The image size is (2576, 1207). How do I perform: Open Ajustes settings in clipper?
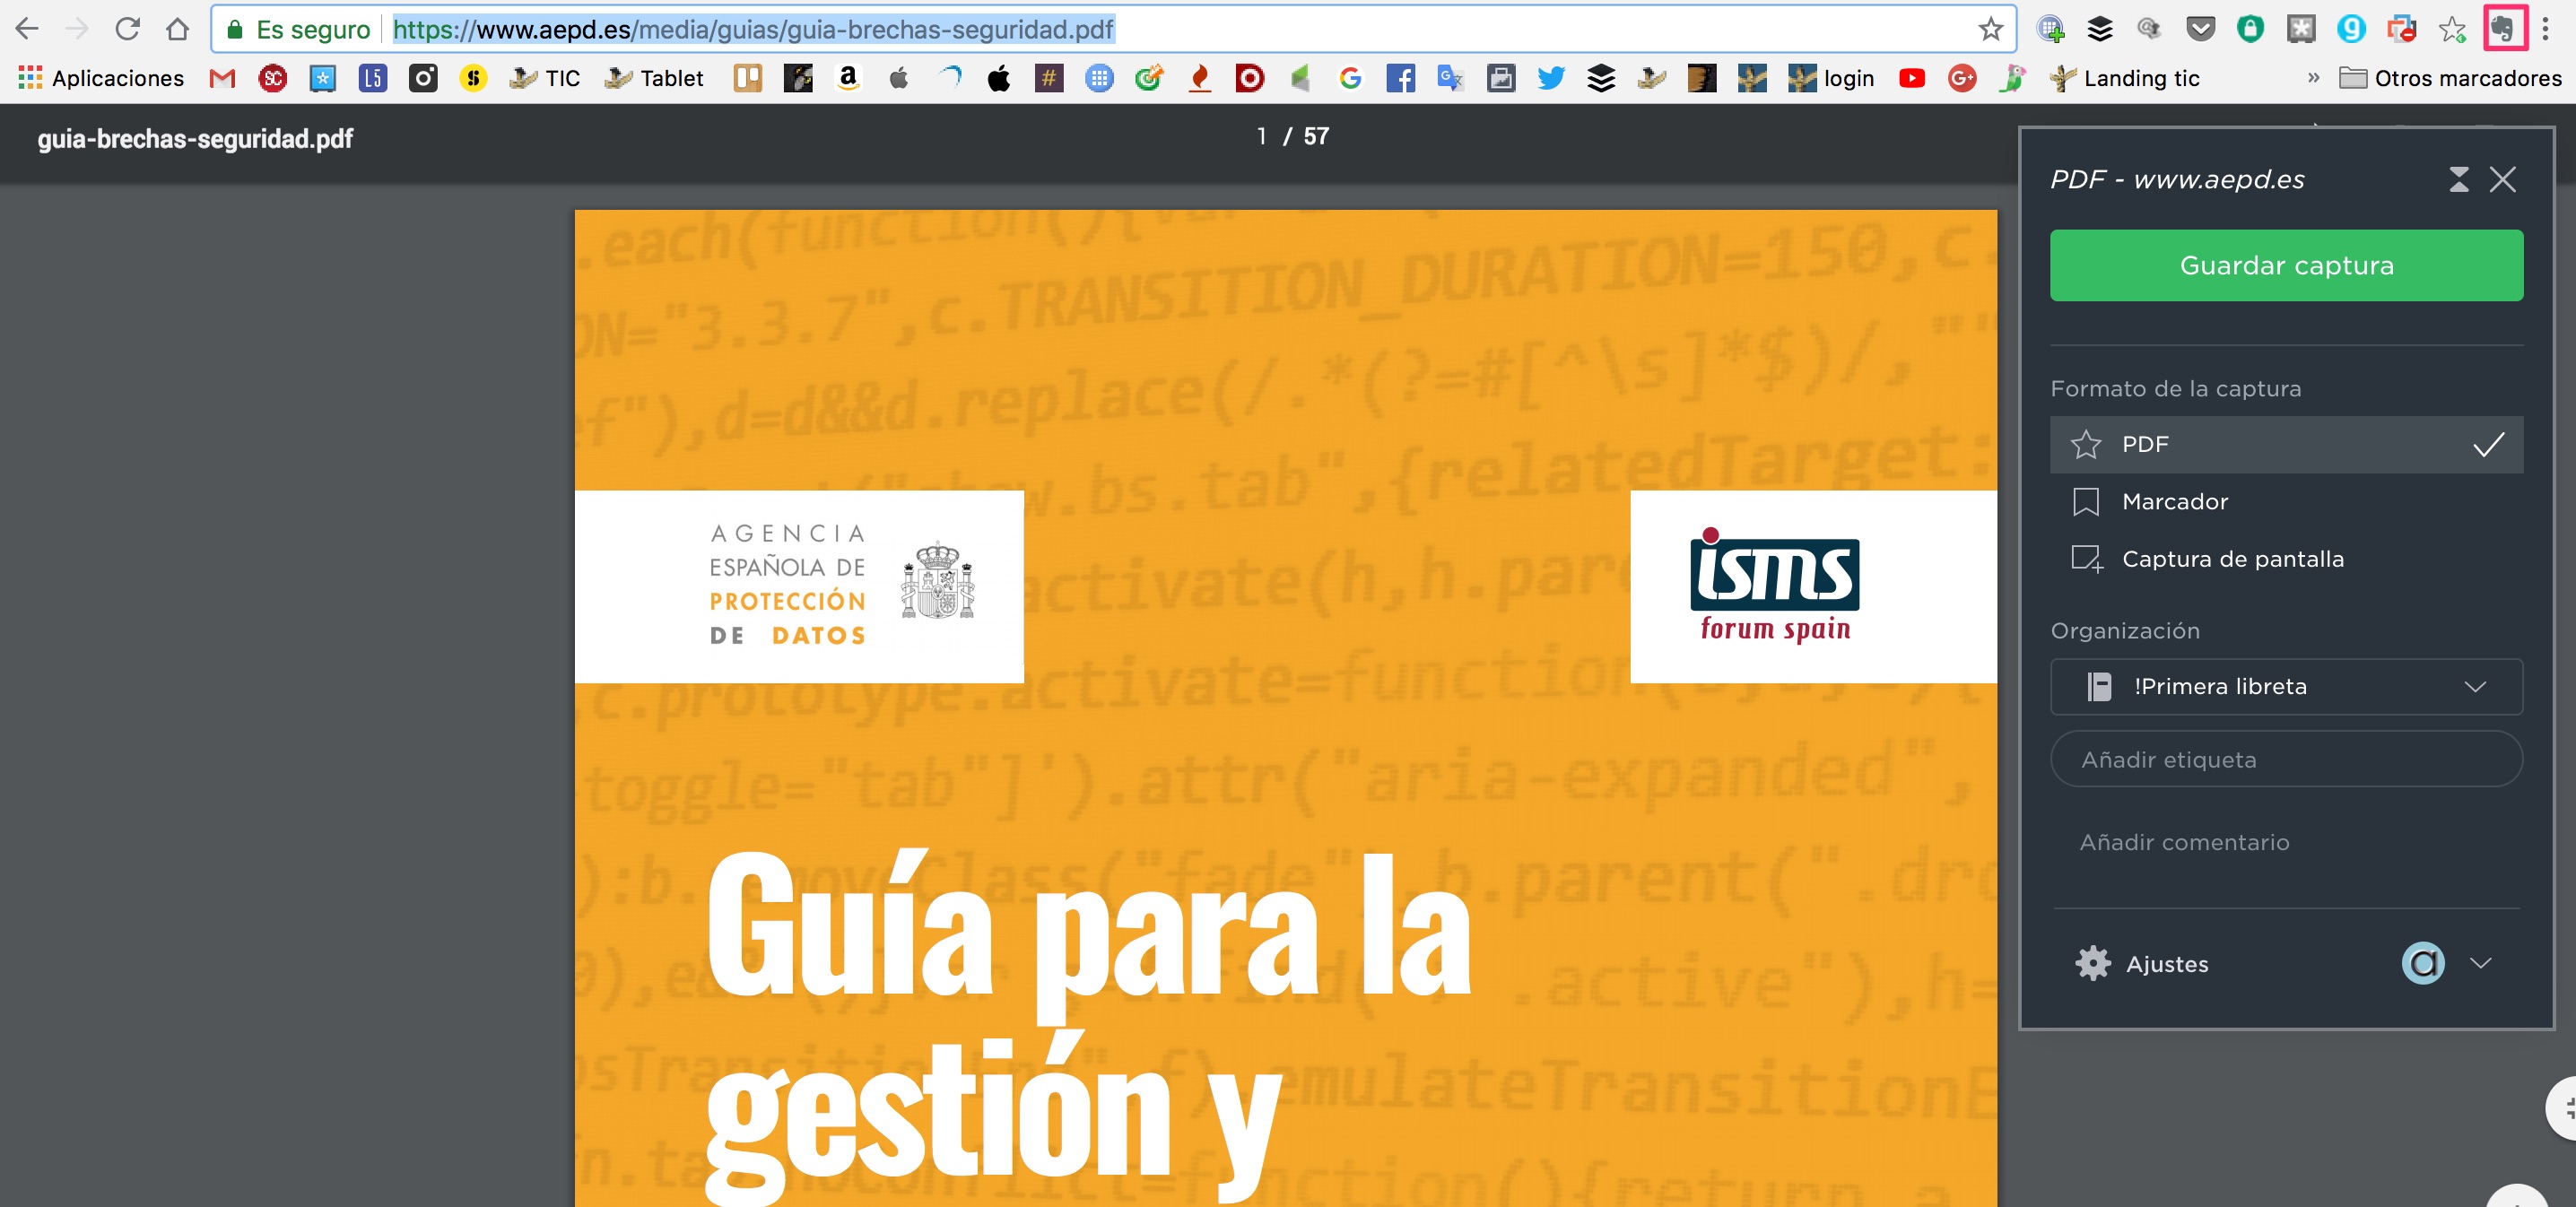click(2142, 963)
